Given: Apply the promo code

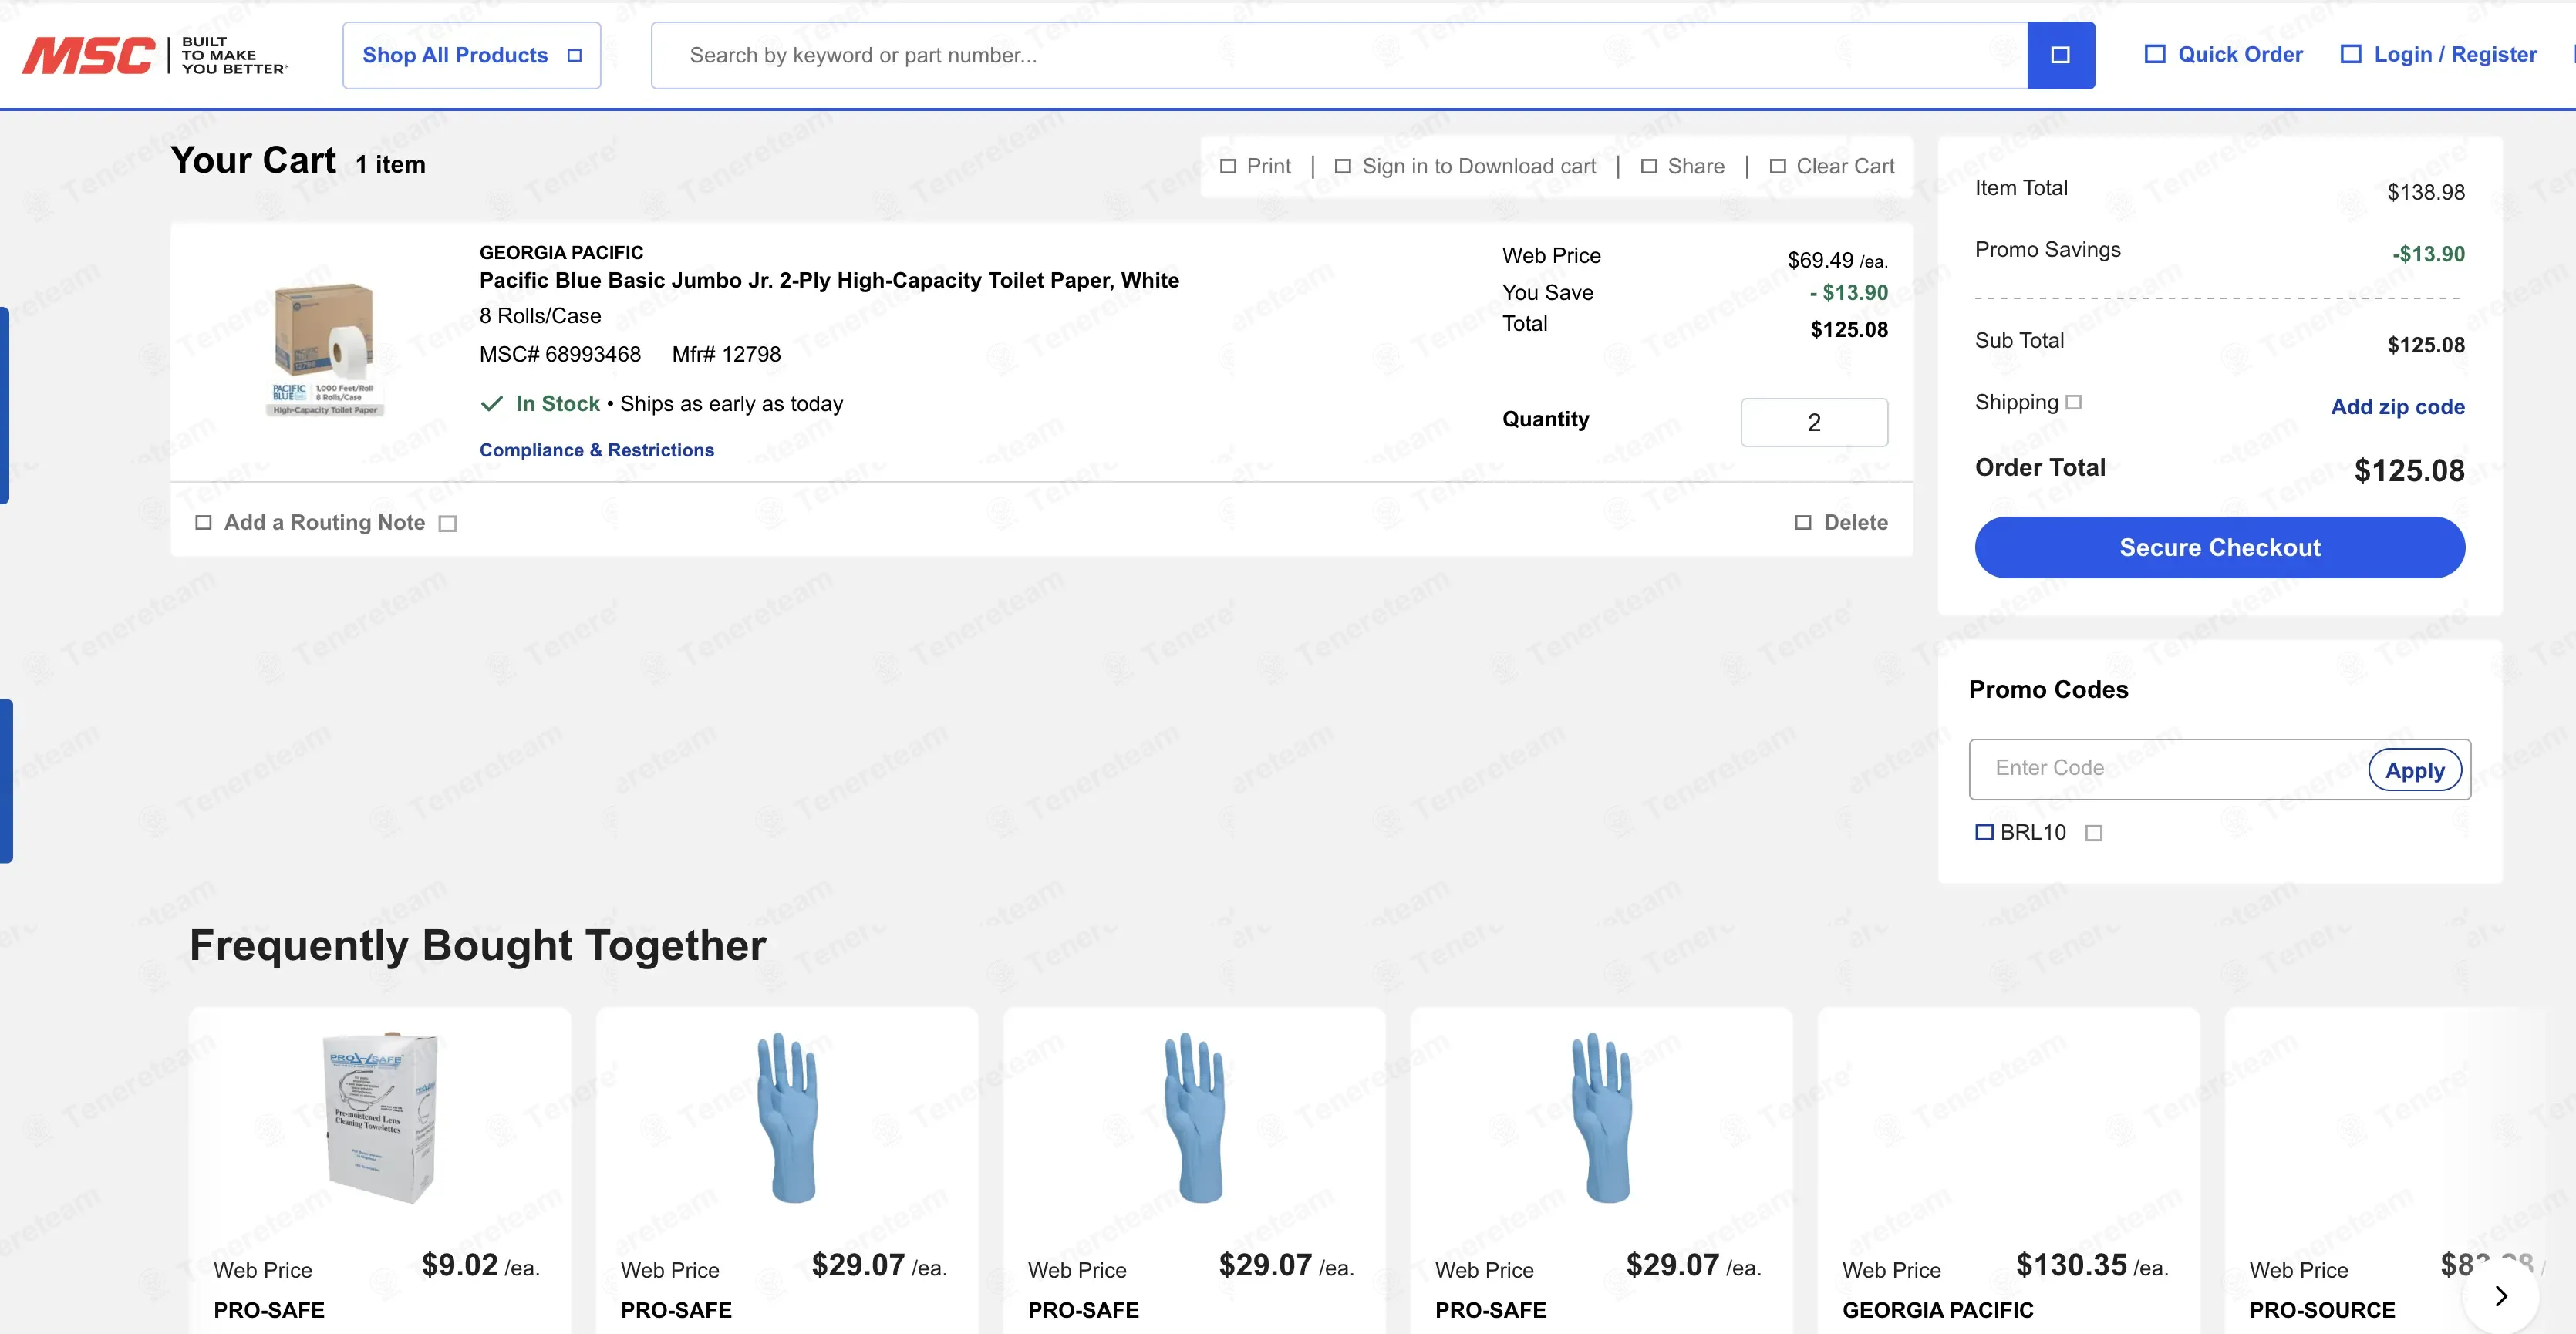Looking at the screenshot, I should (x=2414, y=770).
